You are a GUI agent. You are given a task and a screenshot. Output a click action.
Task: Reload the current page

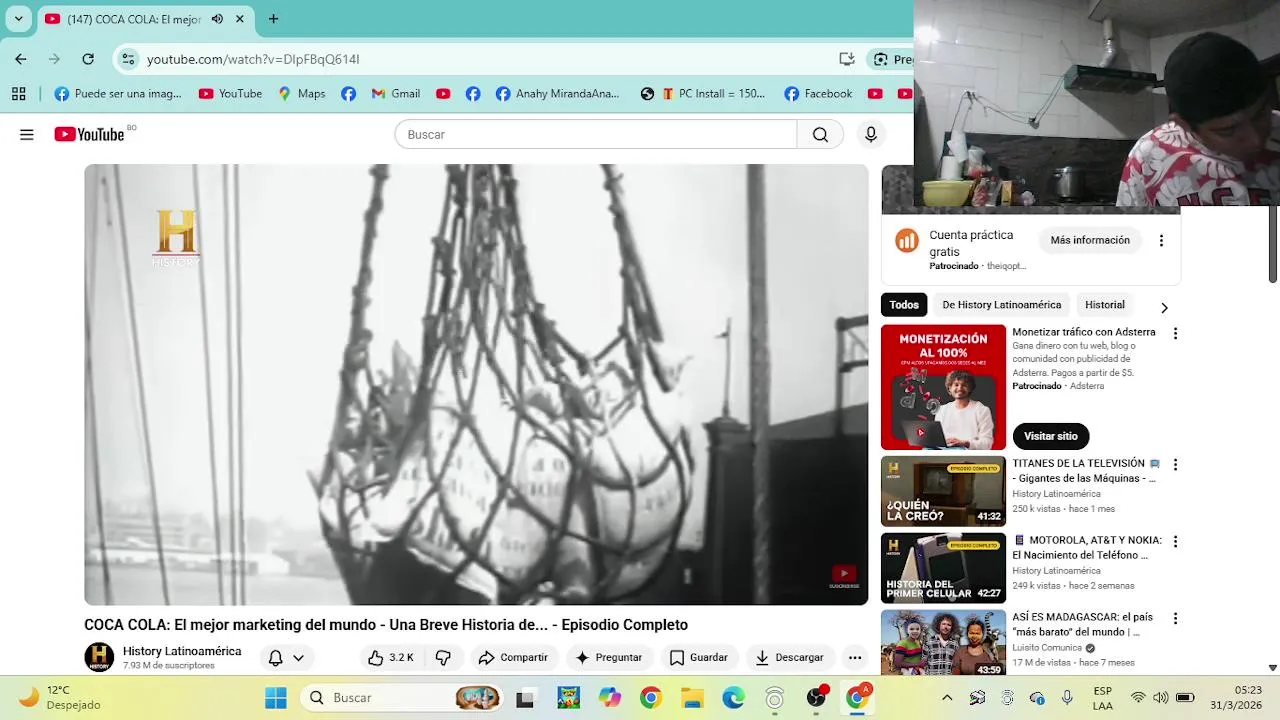click(88, 59)
